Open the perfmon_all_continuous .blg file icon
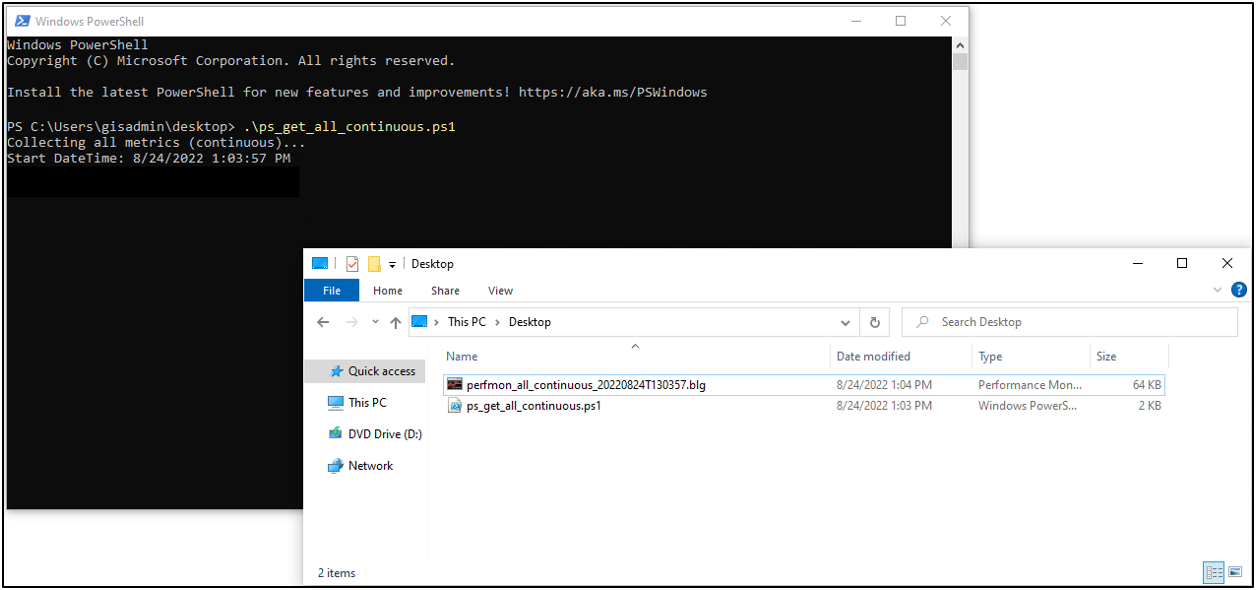1256x590 pixels. pos(455,385)
